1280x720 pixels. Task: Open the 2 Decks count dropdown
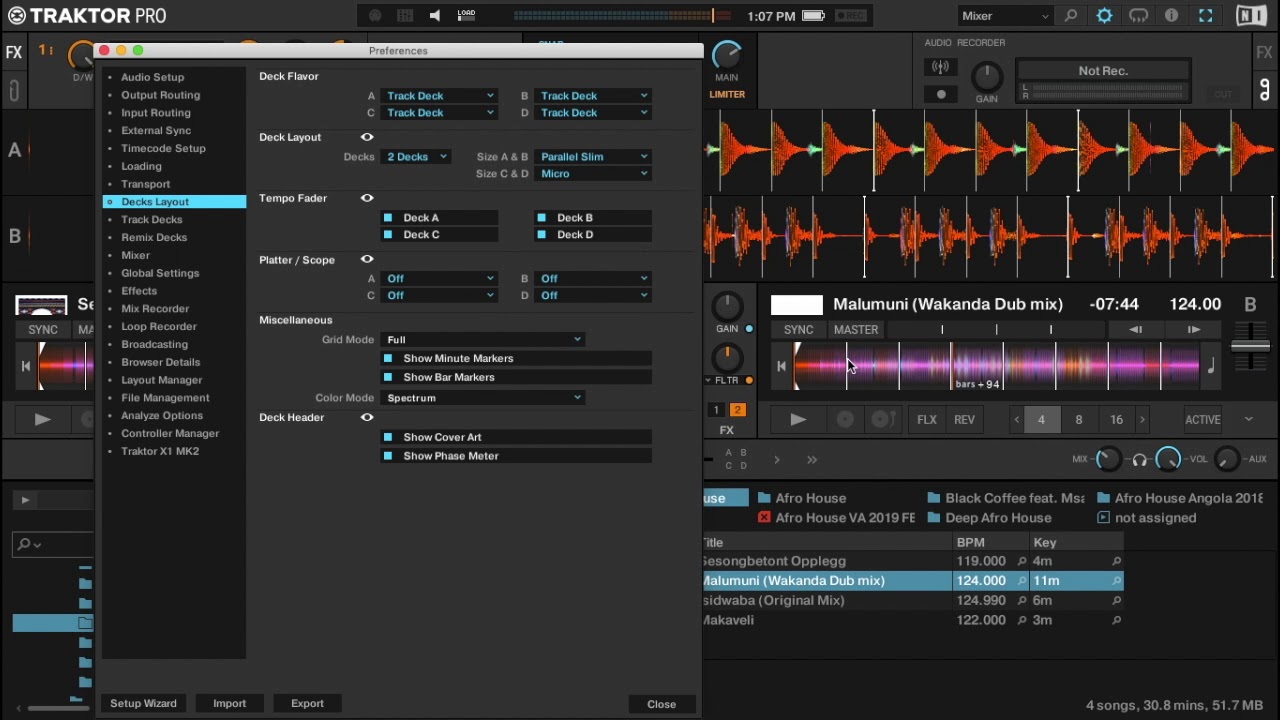(416, 157)
